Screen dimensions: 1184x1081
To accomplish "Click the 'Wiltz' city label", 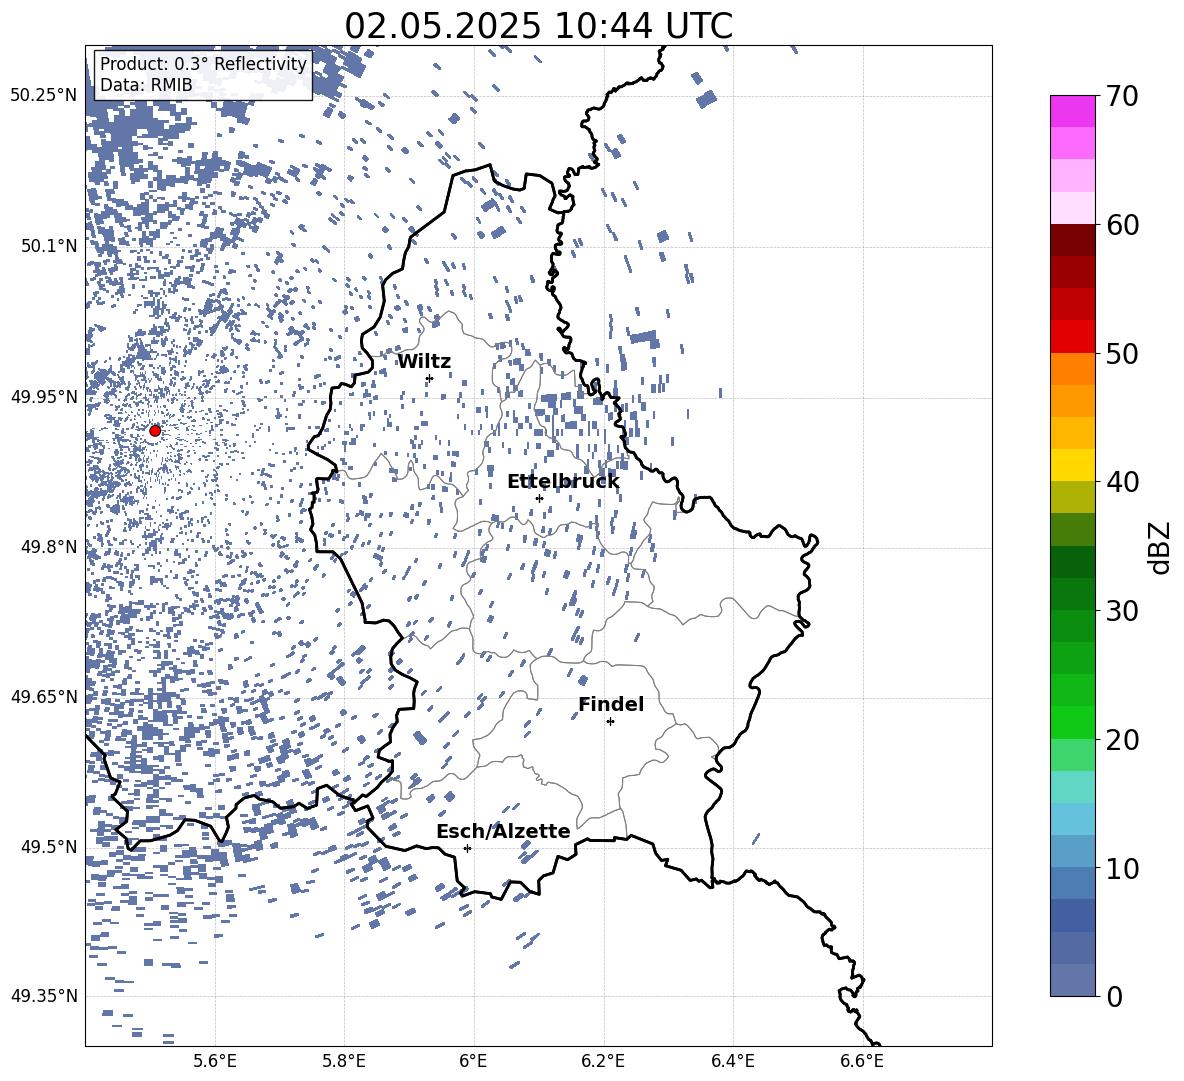I will pos(424,362).
